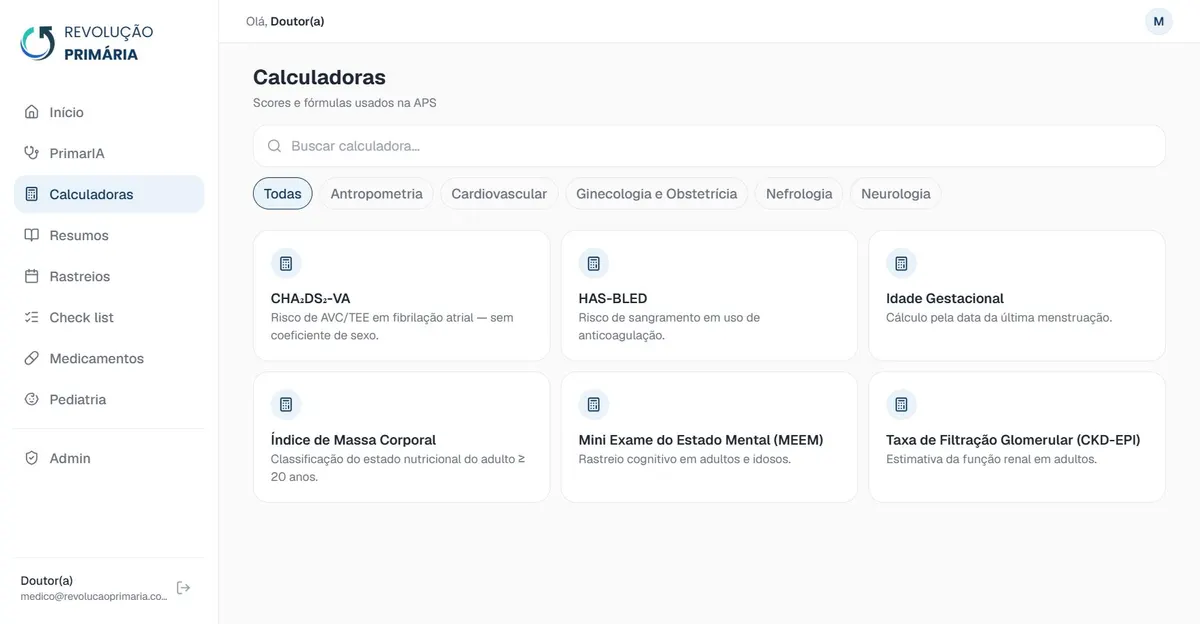Click the calculator icon on CHA₂DS₂-VA card
Screen dimensions: 1200x624
point(286,264)
